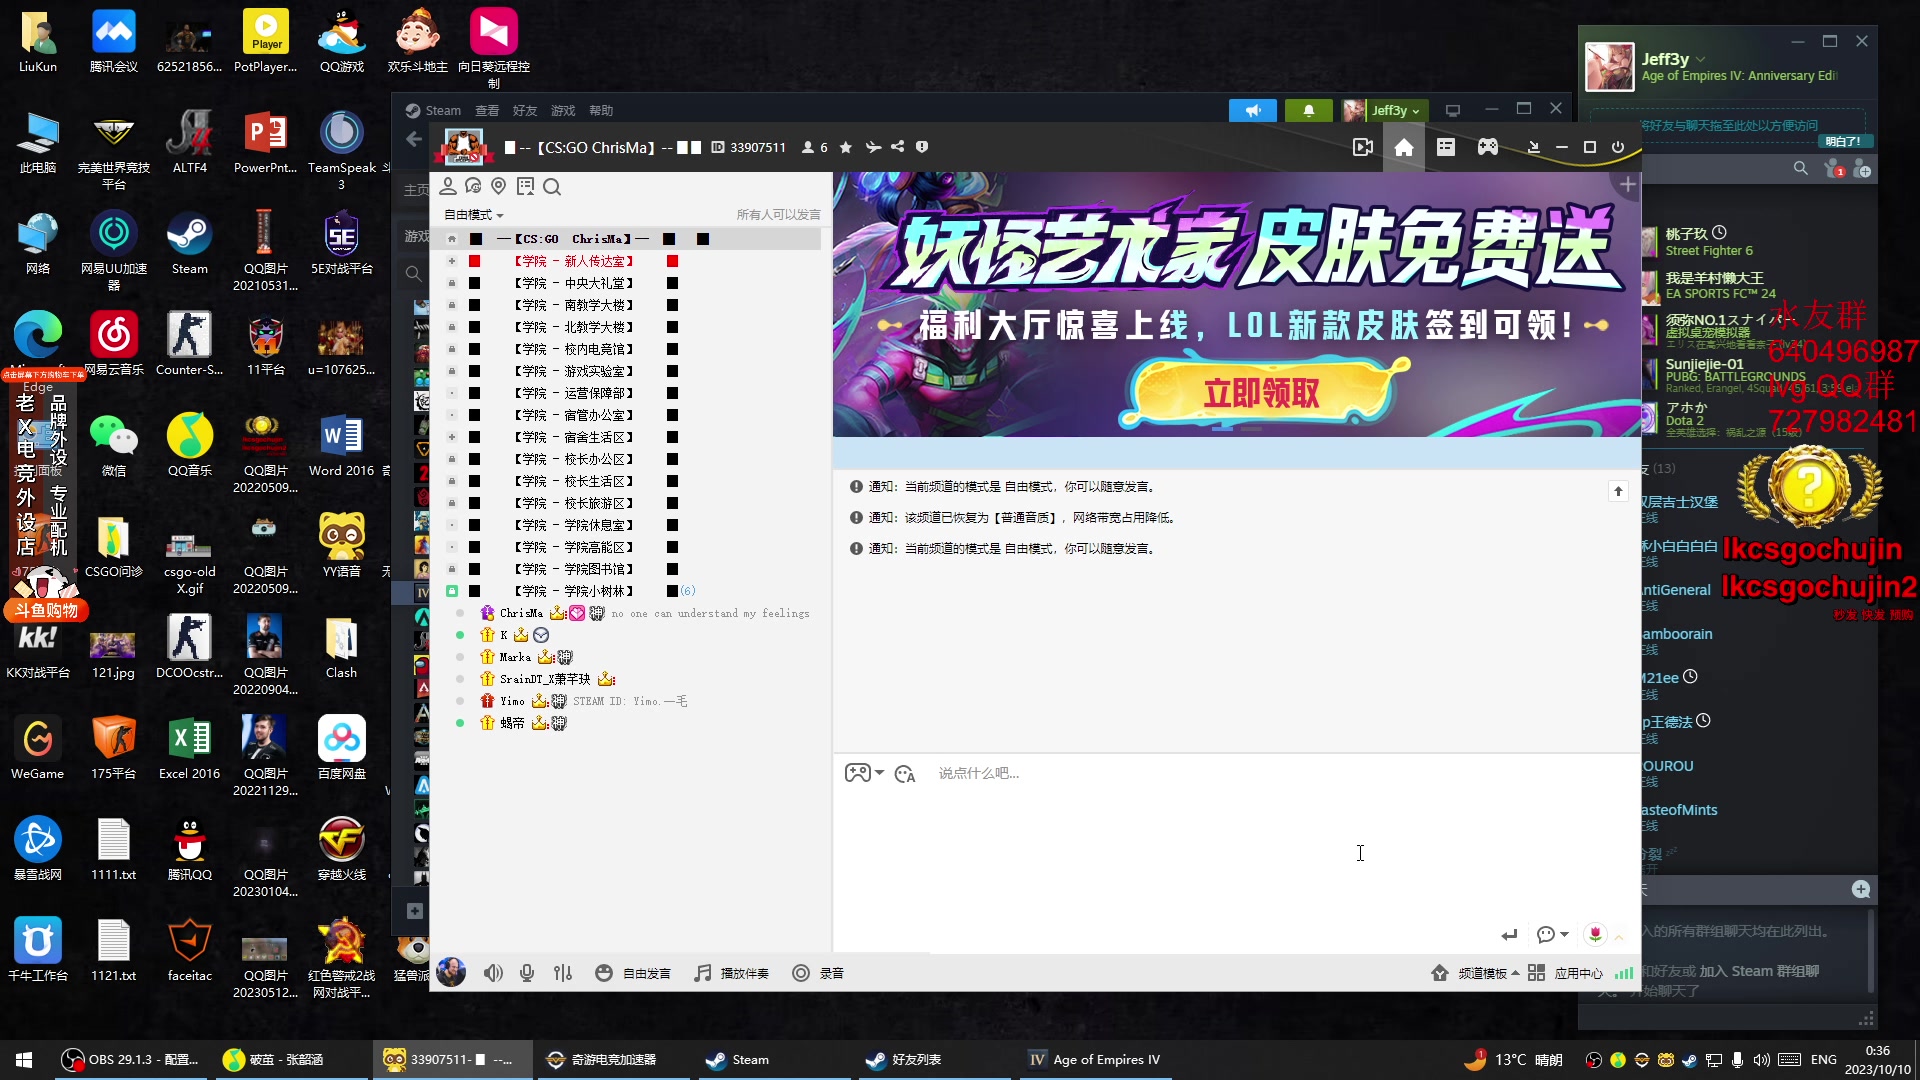Click 播放伴奏 play accompaniment button
This screenshot has height=1080, width=1920.
[732, 973]
